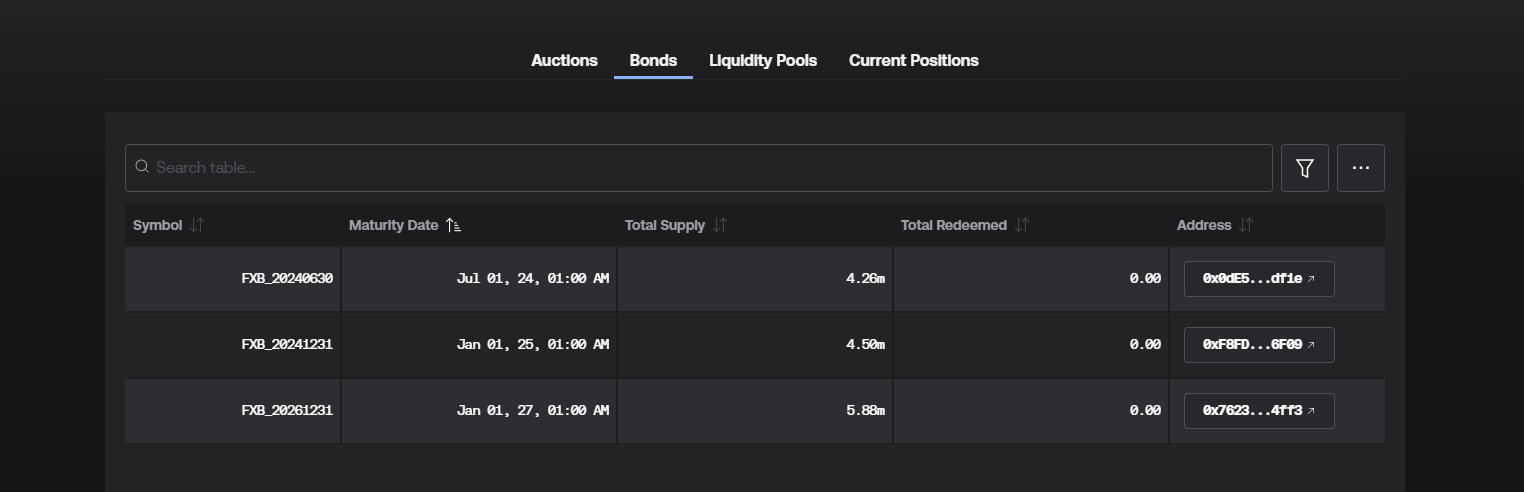Open the three-dot more options menu

tap(1360, 168)
